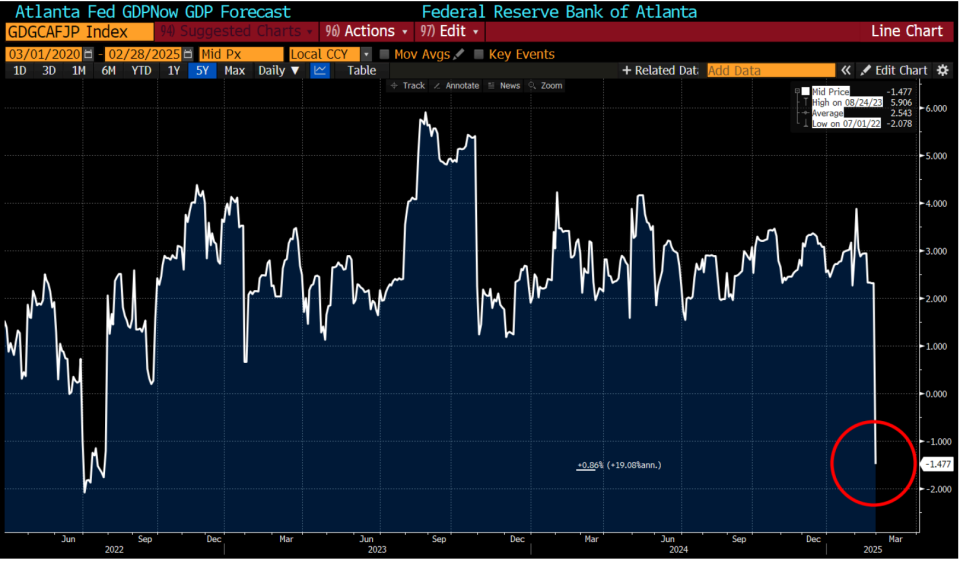Enable the Key Events checkbox
Screen dimensions: 960x561
(479, 55)
